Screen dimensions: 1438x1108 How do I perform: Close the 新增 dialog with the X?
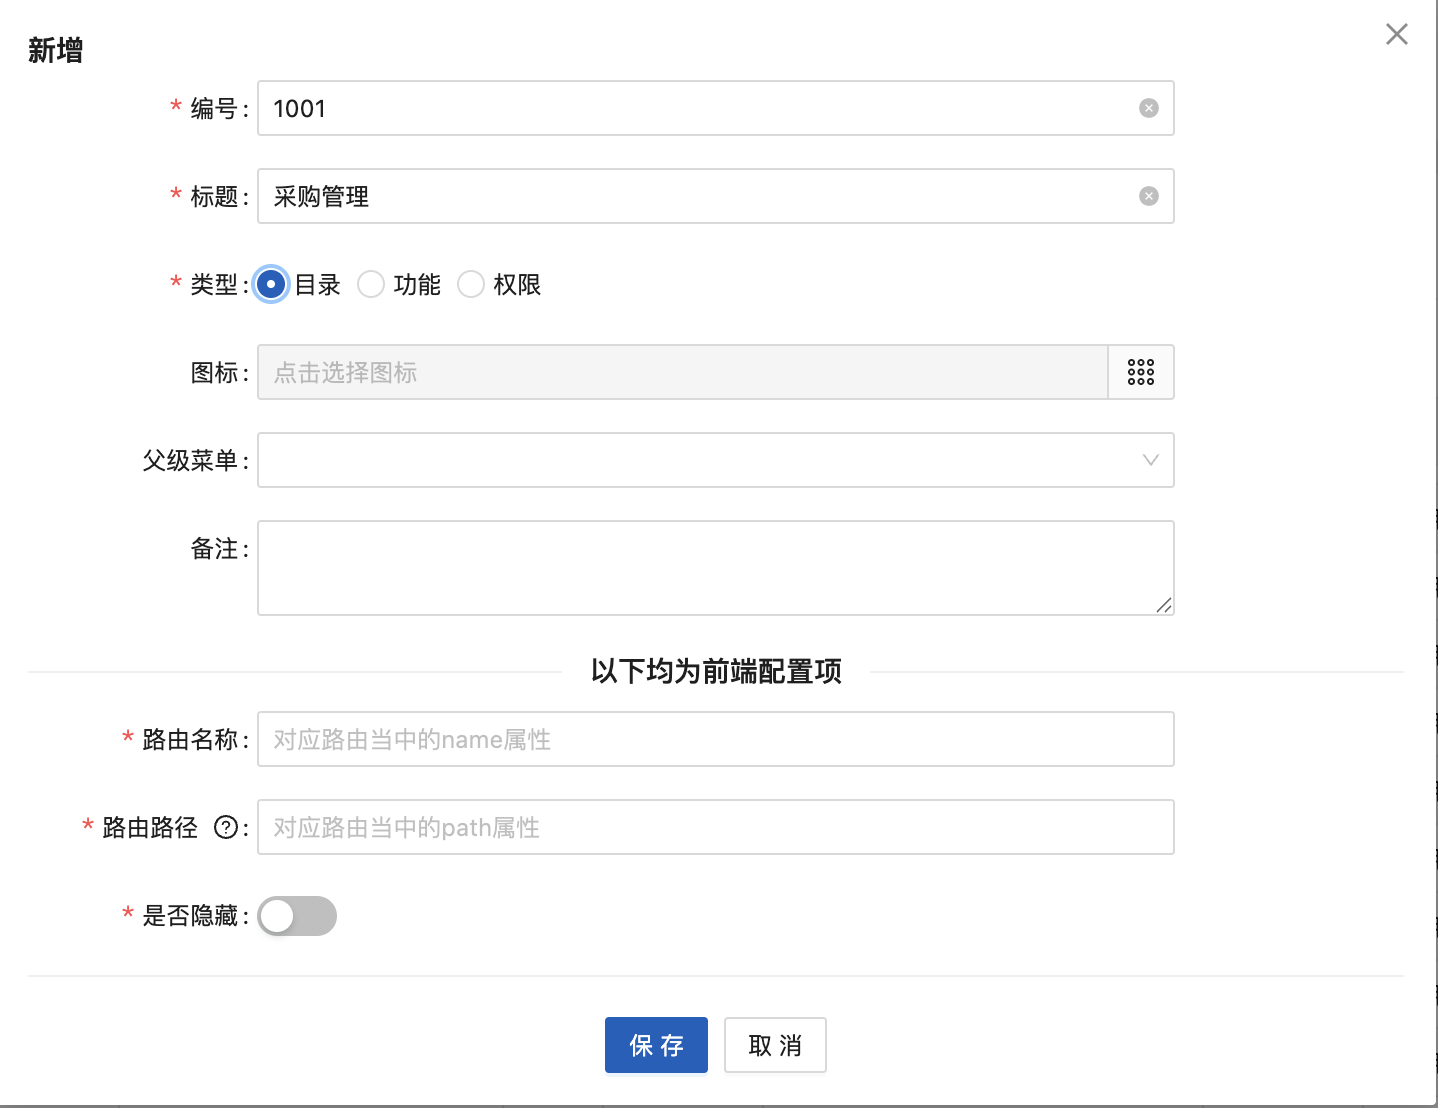pyautogui.click(x=1397, y=34)
